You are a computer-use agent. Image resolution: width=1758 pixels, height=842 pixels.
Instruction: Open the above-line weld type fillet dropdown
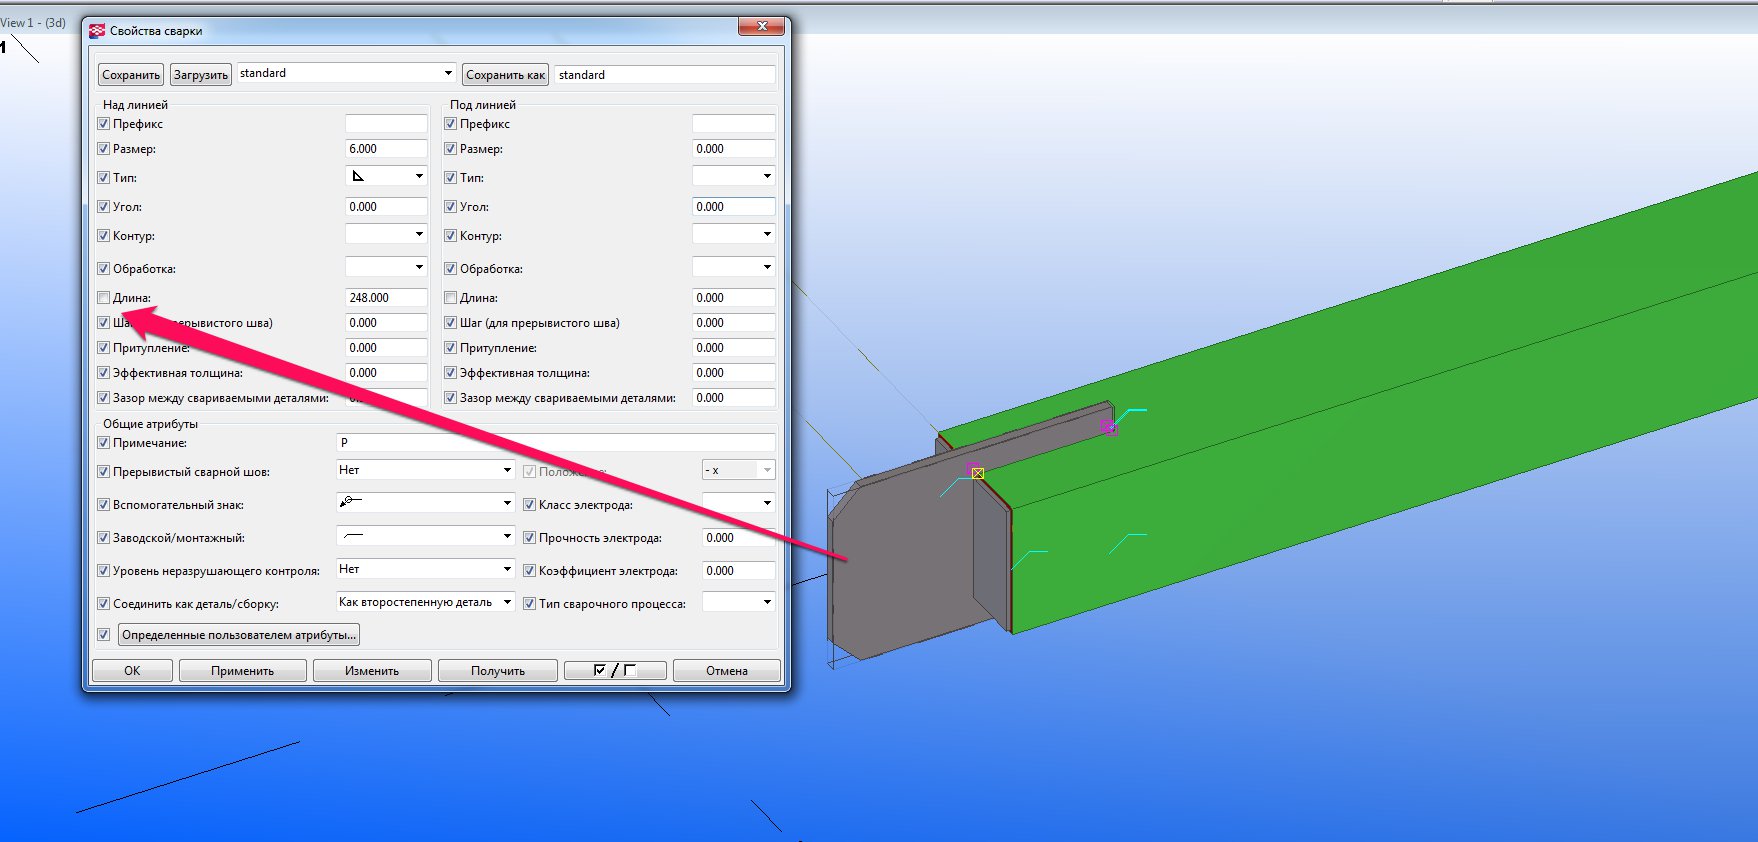[385, 177]
